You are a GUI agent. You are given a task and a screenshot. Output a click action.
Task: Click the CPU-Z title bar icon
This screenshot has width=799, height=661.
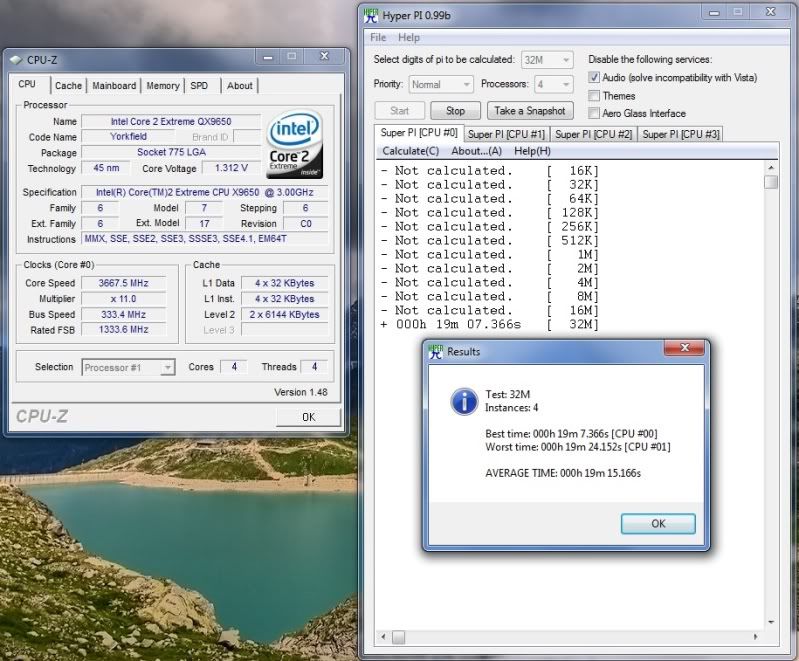pos(15,59)
